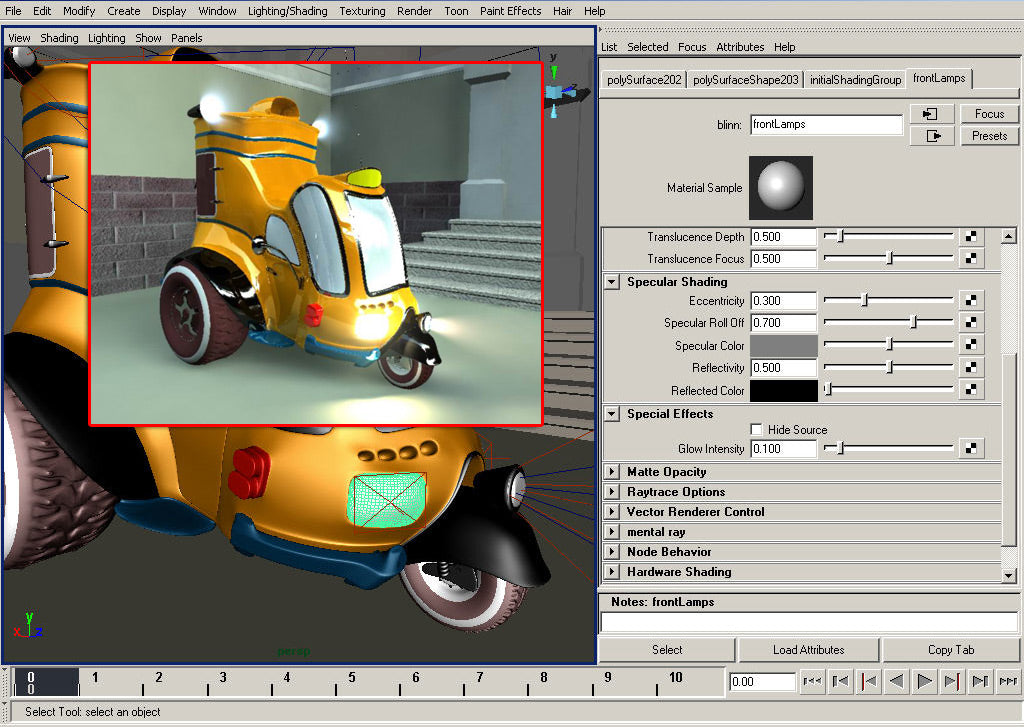This screenshot has height=727, width=1024.
Task: Click the texture map button beside Eccentricity
Action: [970, 300]
